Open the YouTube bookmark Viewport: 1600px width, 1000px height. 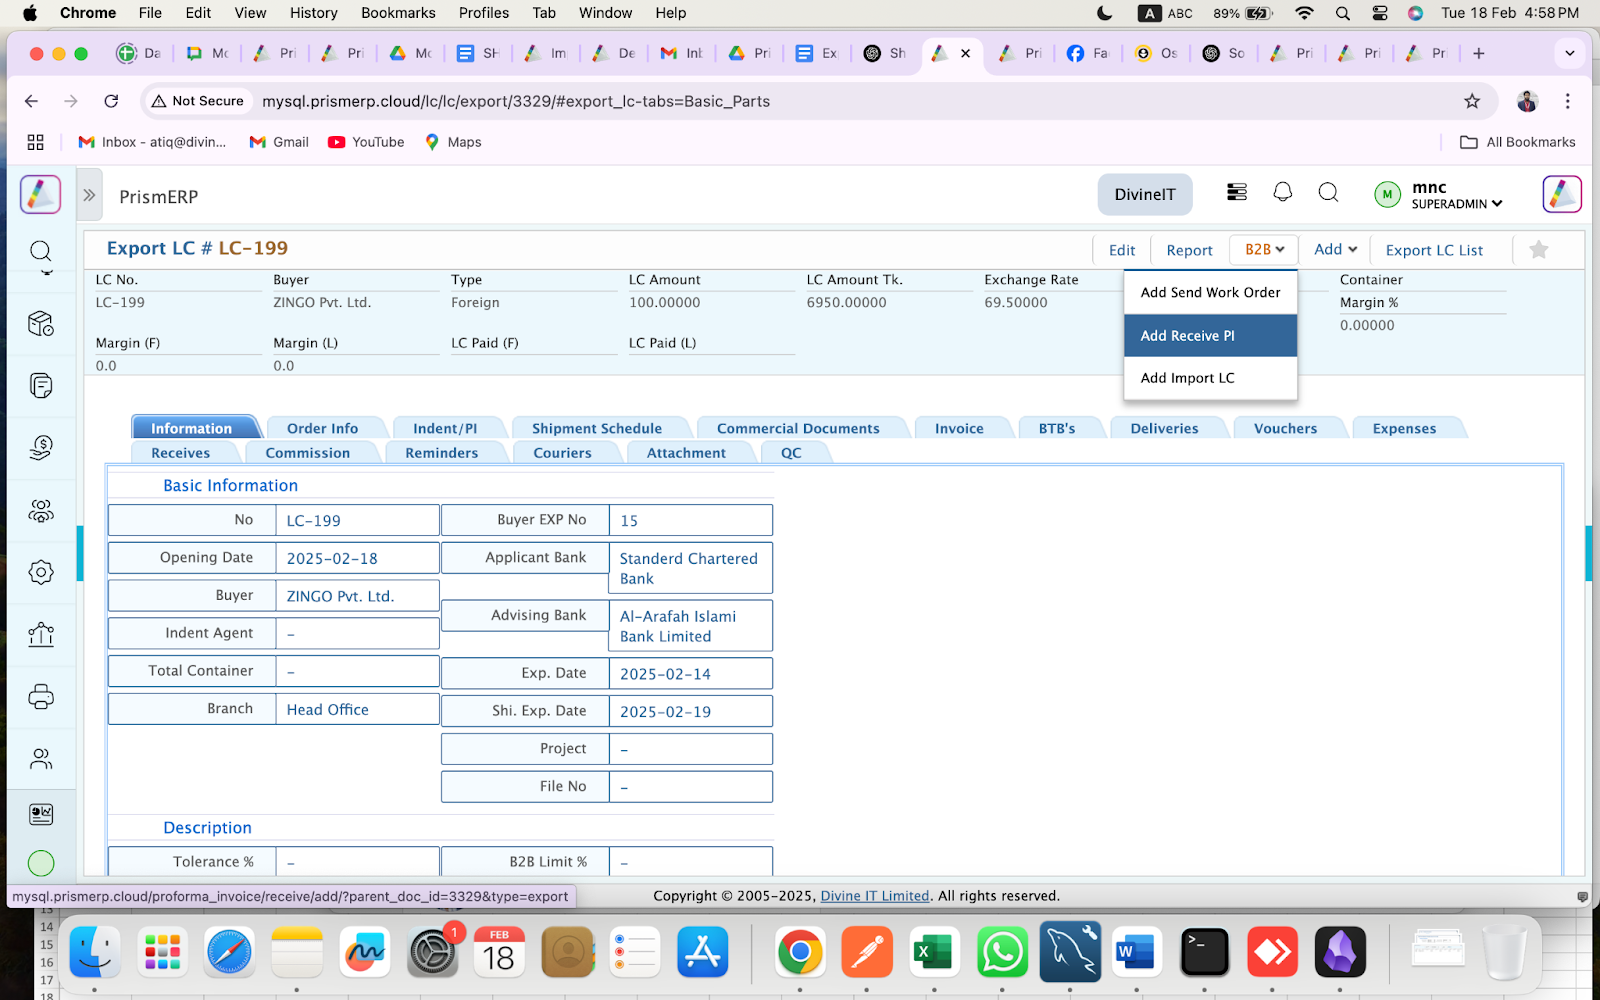366,142
